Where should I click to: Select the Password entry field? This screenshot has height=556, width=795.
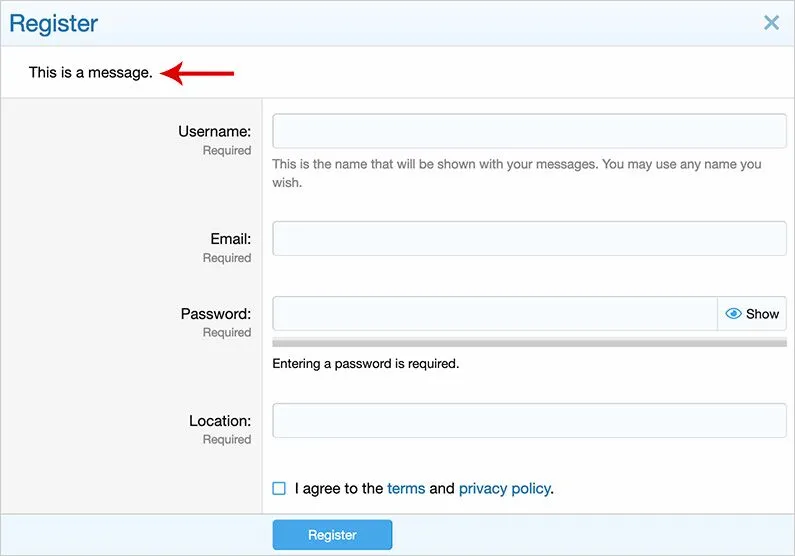494,314
